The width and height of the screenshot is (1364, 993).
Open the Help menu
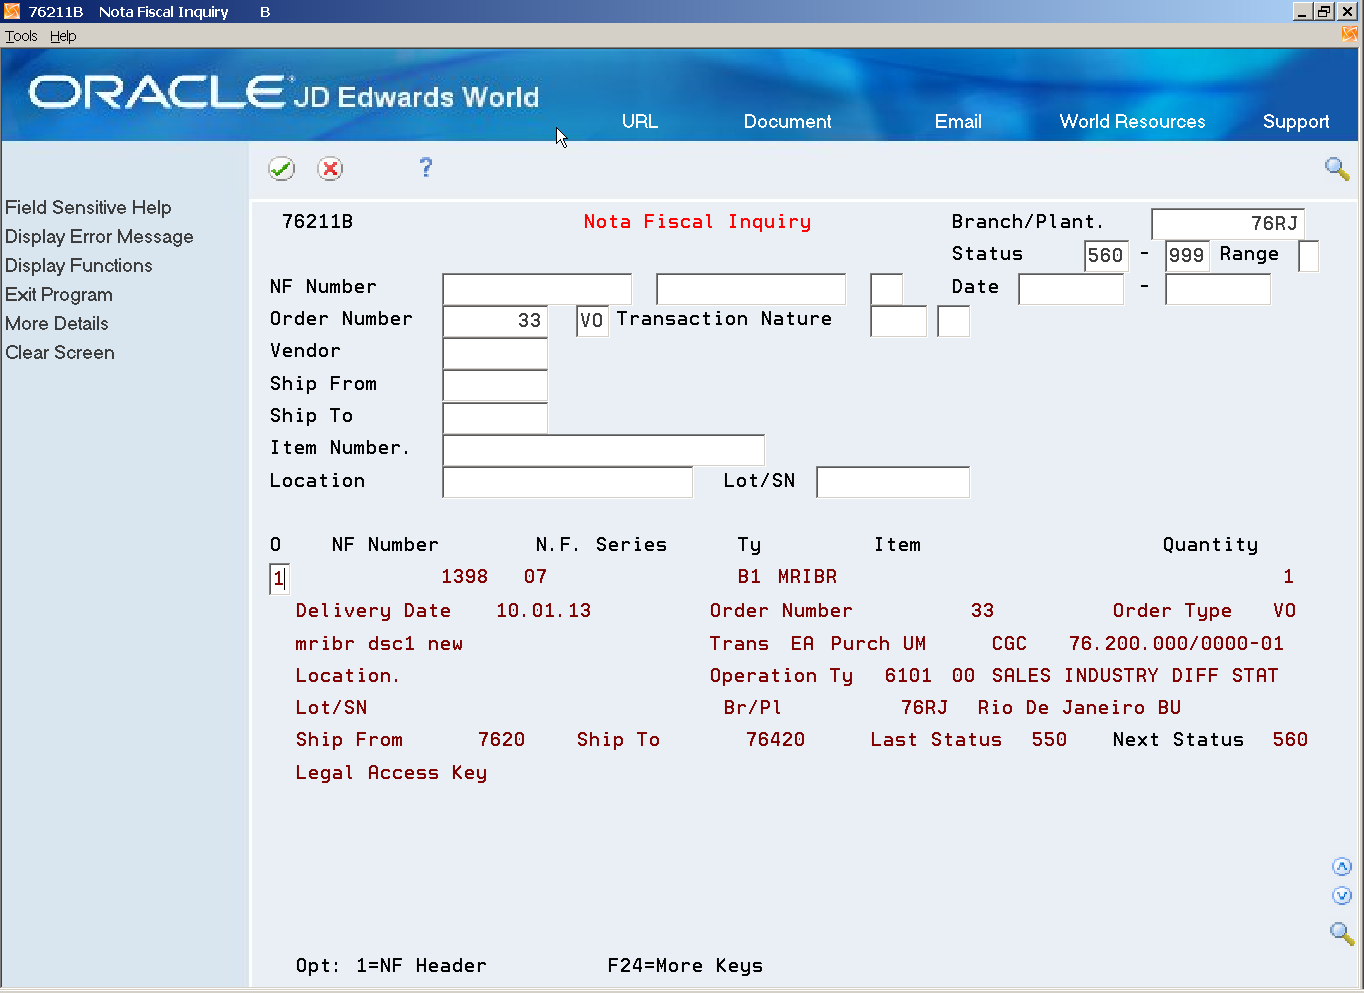pos(63,36)
